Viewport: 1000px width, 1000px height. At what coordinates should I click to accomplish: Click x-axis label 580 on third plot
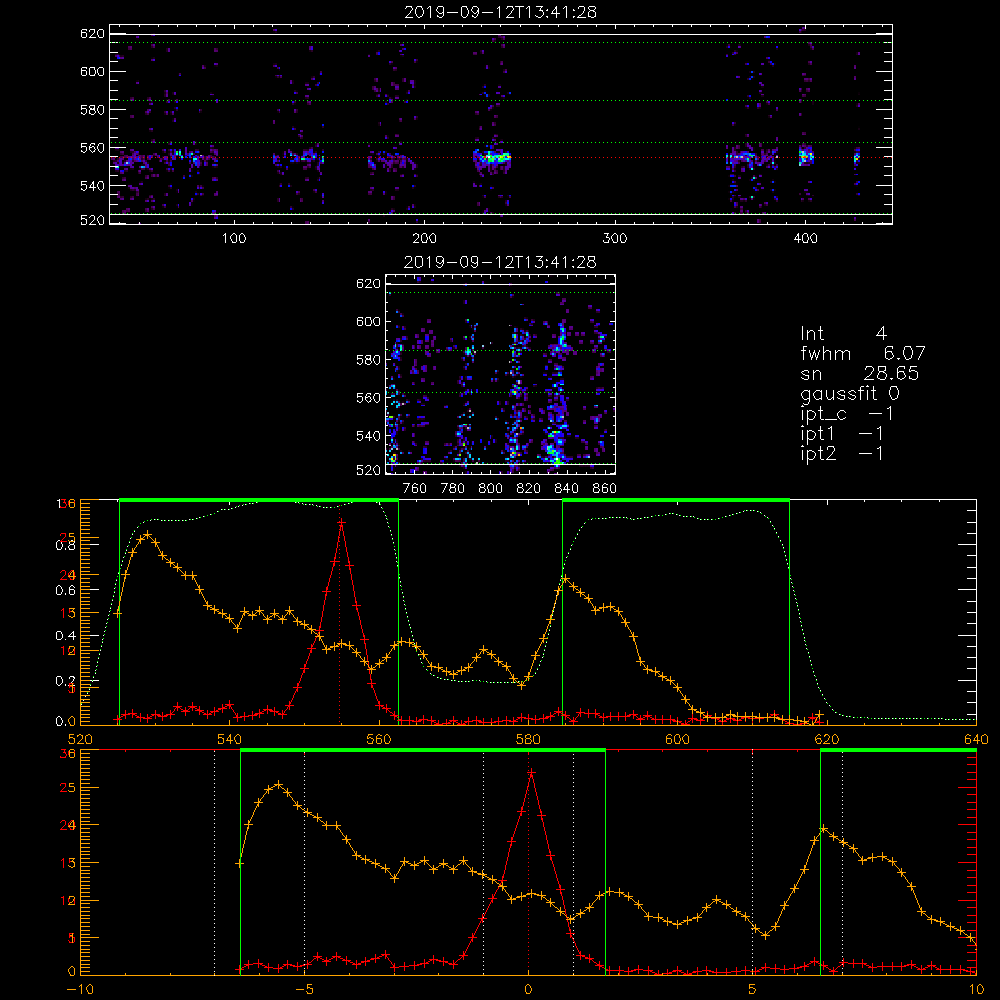click(528, 739)
